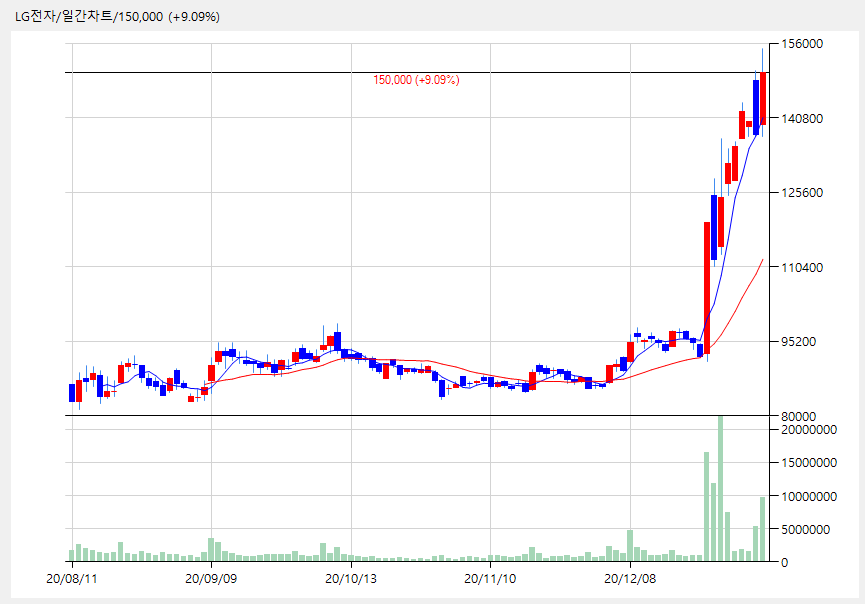Click the large red breakout candle rising from 95200 past 110400
865x604 pixels.
pyautogui.click(x=707, y=287)
